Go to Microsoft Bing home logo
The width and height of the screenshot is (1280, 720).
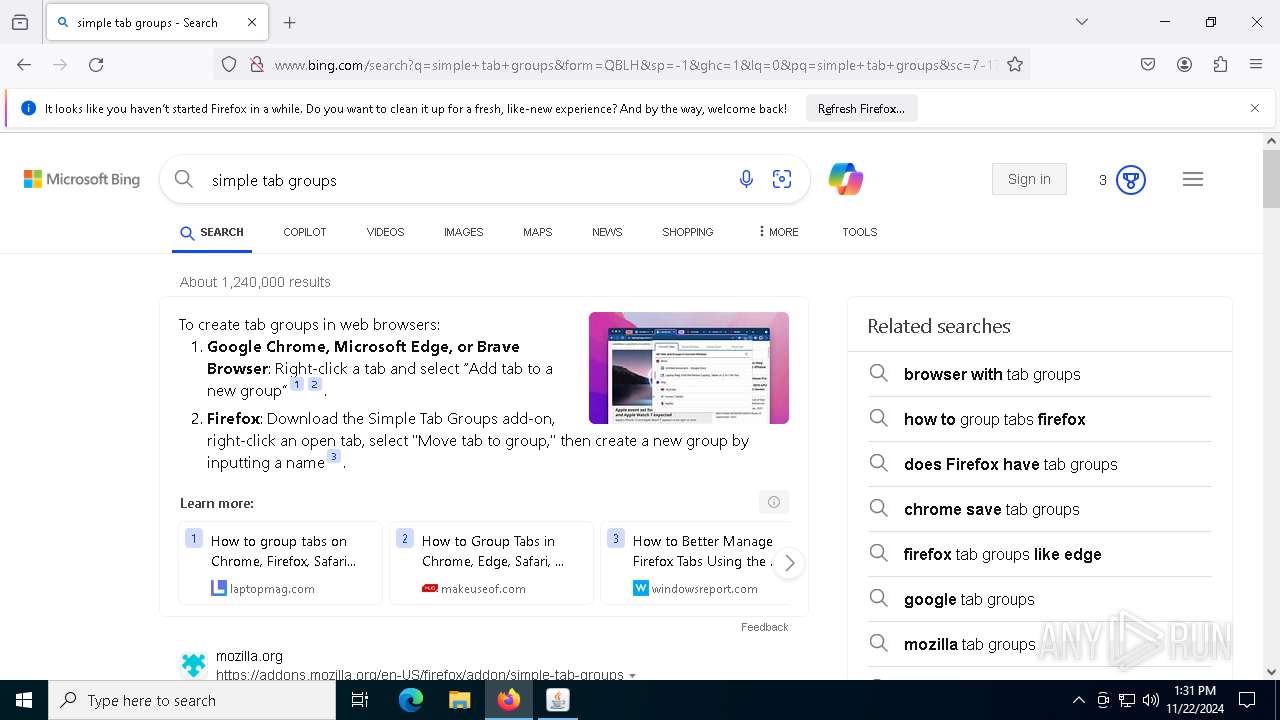pos(82,180)
